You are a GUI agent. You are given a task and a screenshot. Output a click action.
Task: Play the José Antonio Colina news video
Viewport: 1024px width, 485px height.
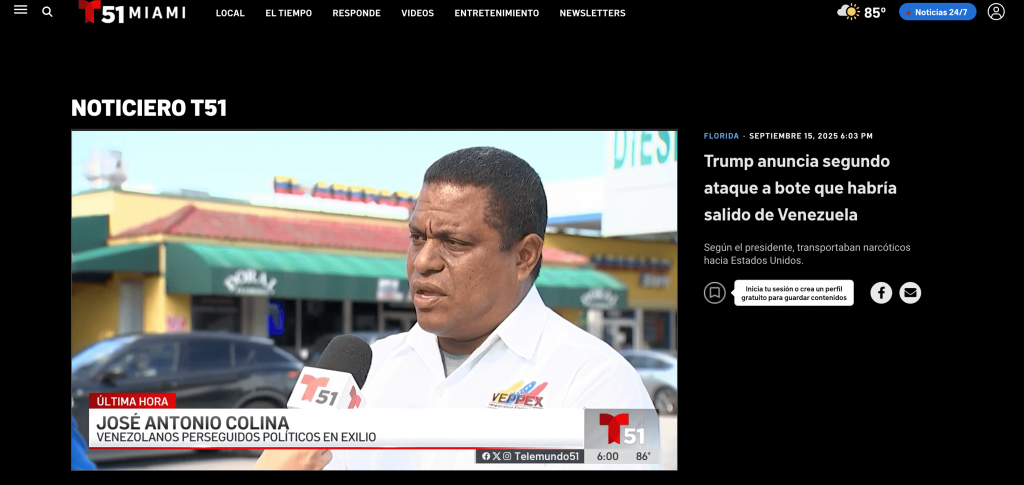pyautogui.click(x=374, y=300)
